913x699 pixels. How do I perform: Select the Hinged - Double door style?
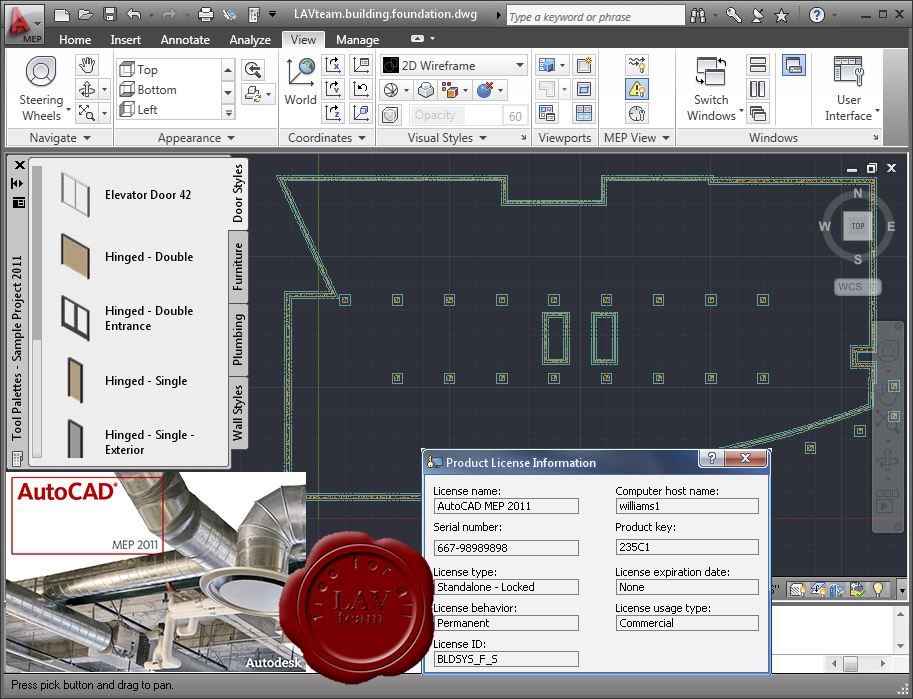tap(128, 257)
